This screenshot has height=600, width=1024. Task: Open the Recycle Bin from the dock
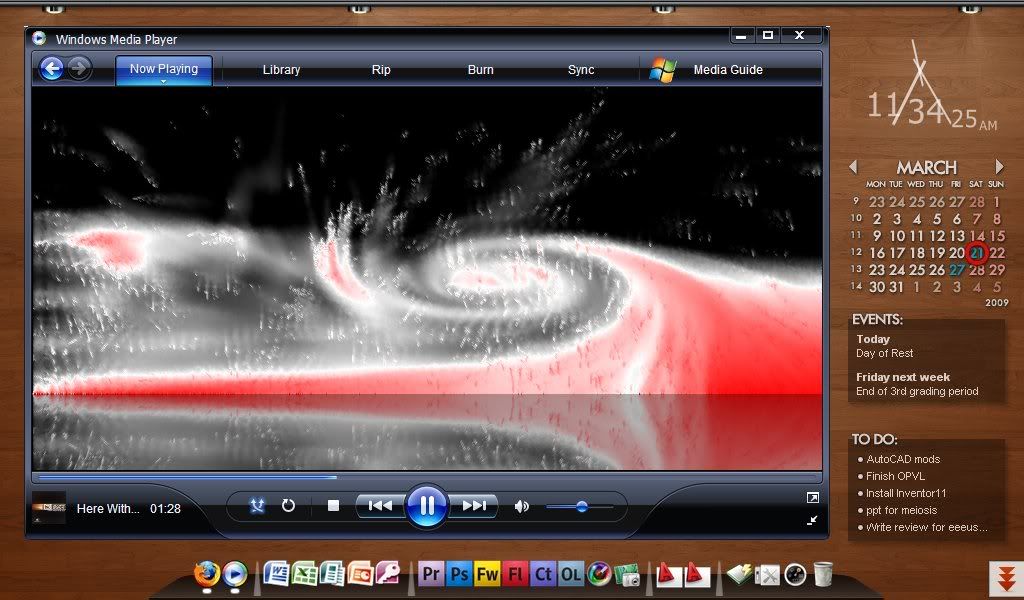(823, 574)
